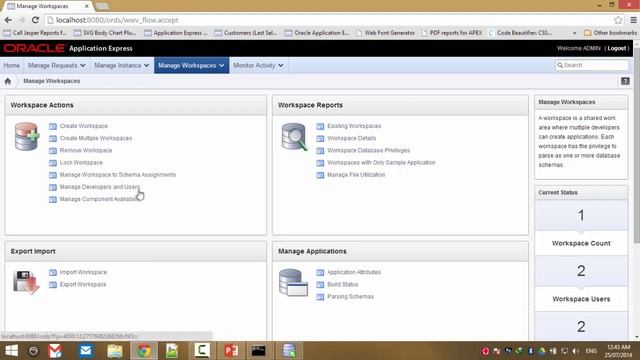The height and width of the screenshot is (360, 640).
Task: Open the Web Font Generator bookmark
Action: coord(385,33)
